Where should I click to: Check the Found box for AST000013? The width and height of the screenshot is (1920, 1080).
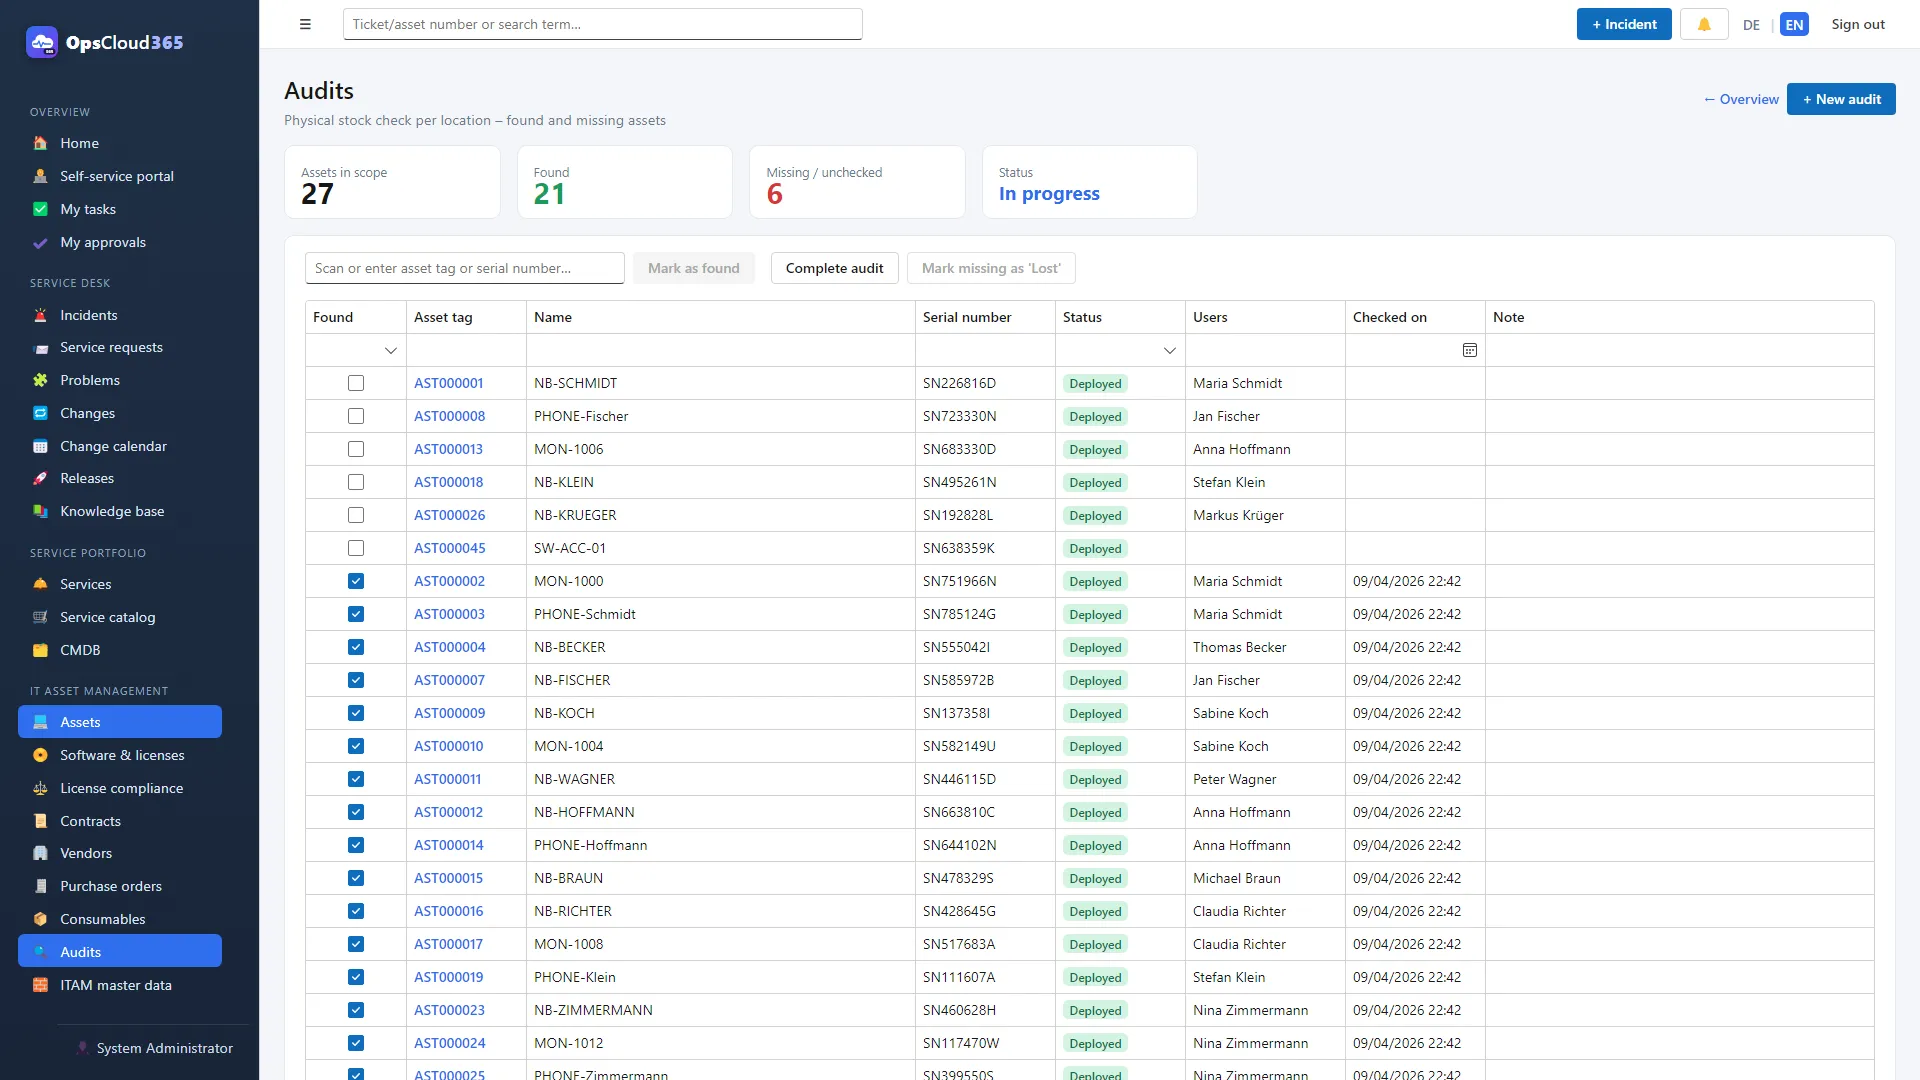pos(356,449)
